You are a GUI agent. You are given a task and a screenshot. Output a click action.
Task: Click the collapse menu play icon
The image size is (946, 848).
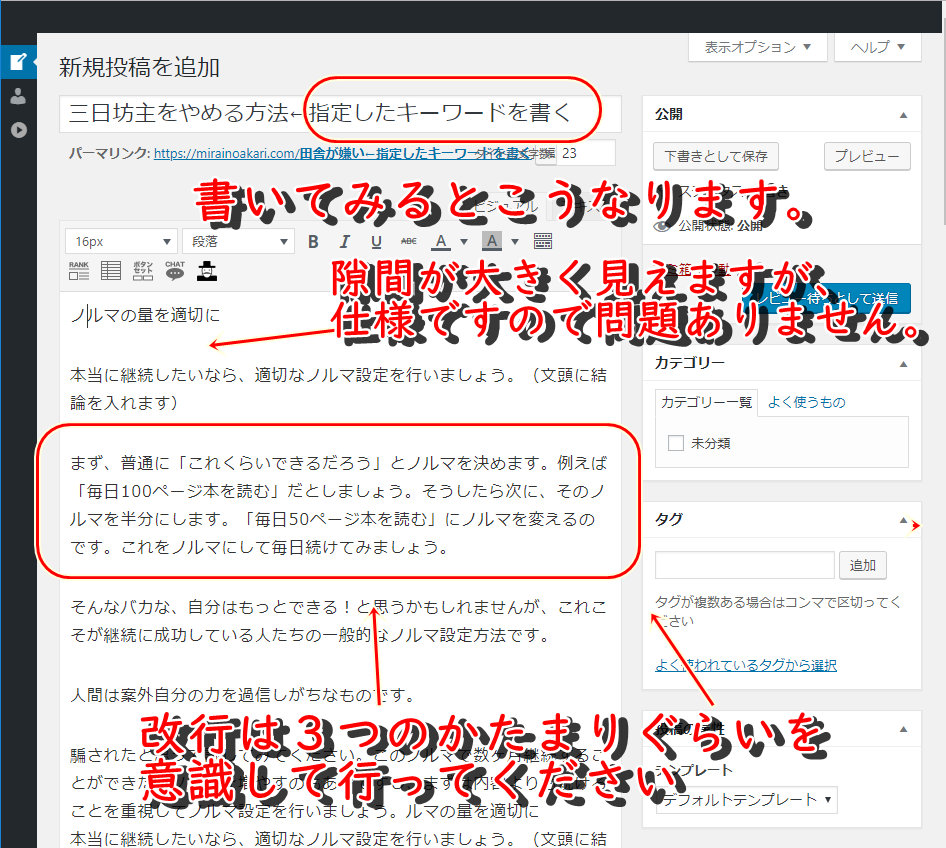pyautogui.click(x=19, y=130)
